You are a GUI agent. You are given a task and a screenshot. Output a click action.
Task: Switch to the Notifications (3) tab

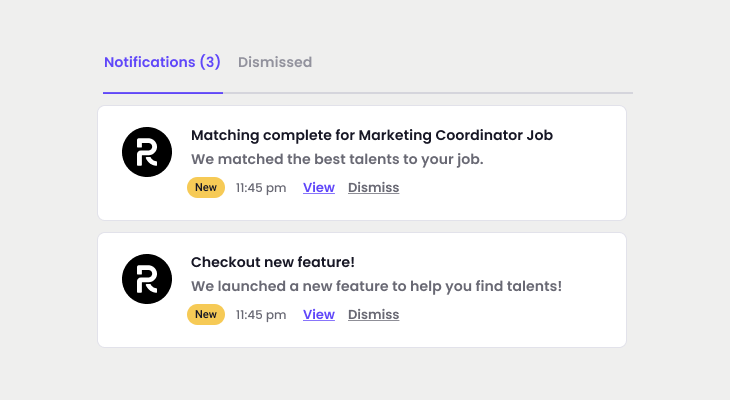[x=162, y=62]
